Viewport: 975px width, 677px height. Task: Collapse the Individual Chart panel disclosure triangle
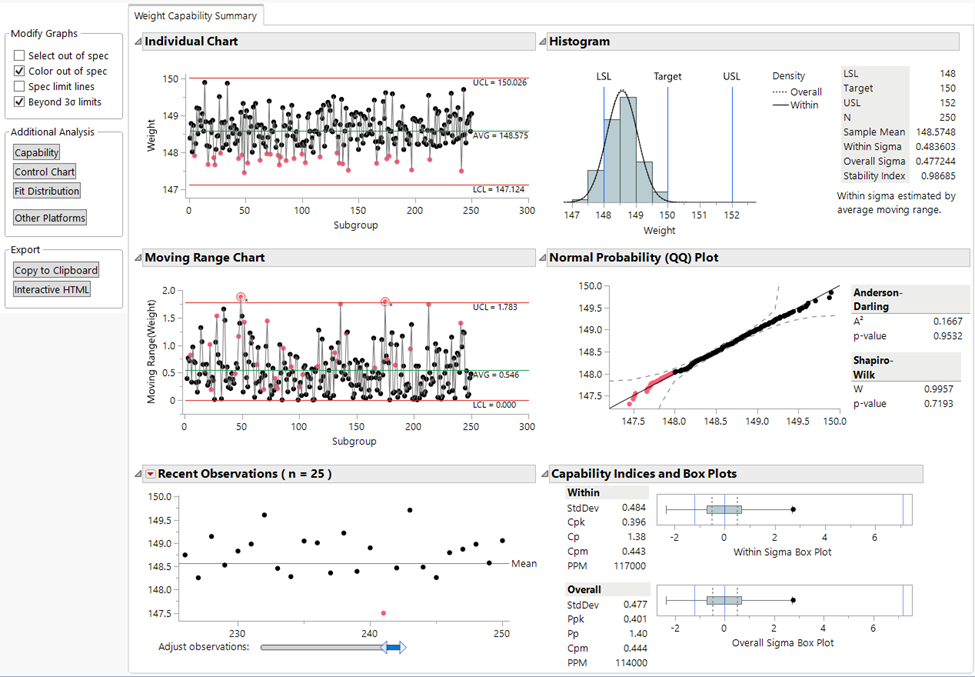[137, 41]
